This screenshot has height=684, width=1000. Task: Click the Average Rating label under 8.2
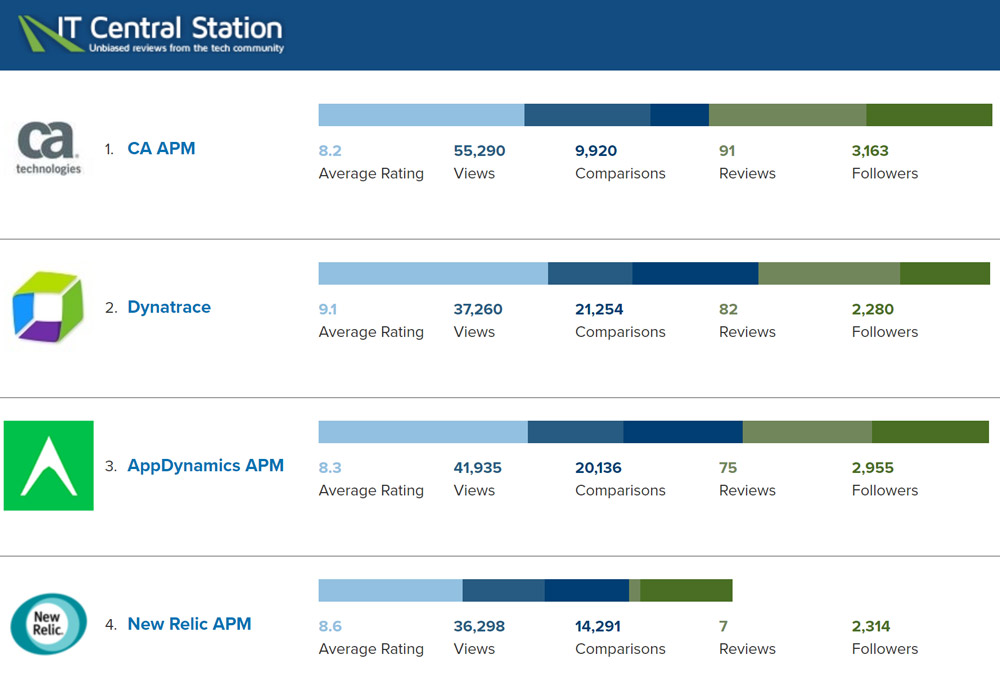click(x=371, y=174)
